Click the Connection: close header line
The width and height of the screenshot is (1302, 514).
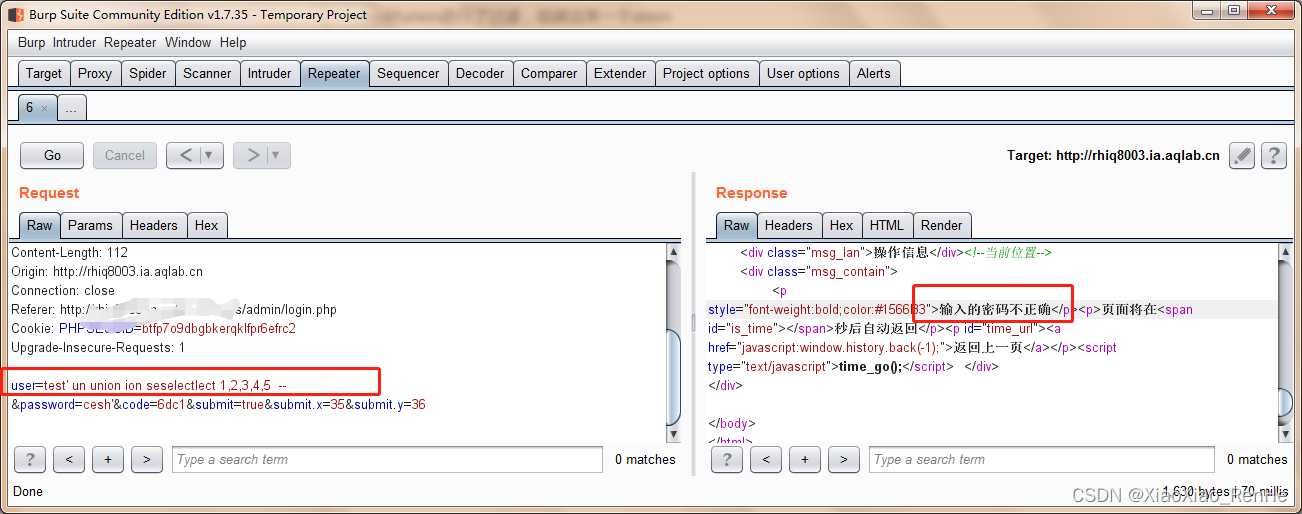coord(63,290)
